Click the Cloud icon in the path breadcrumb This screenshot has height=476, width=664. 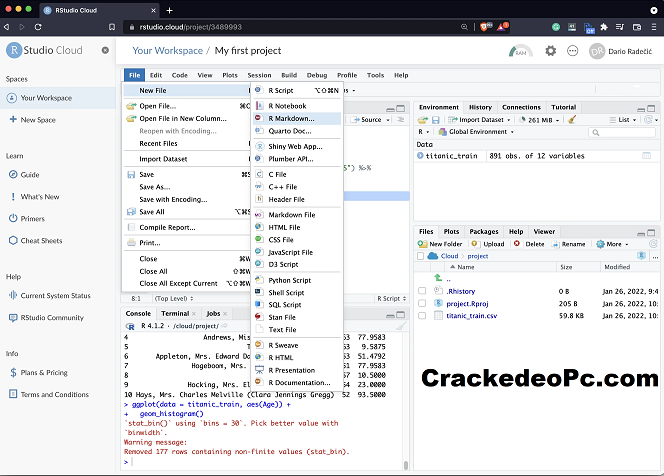click(432, 256)
